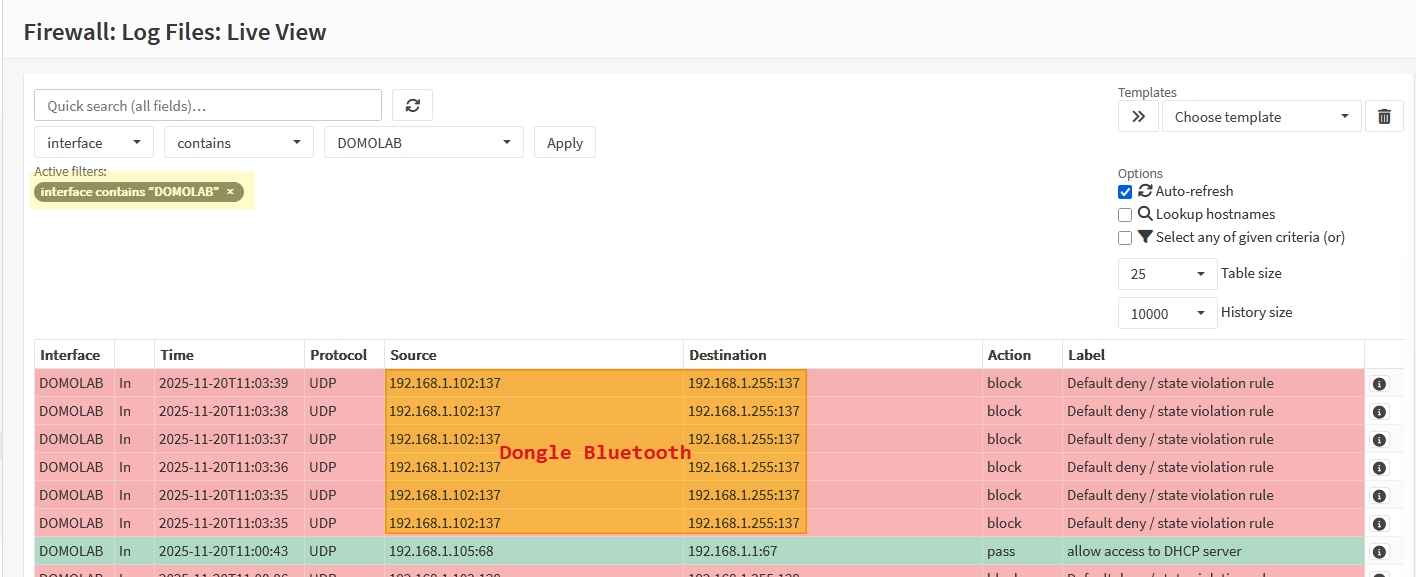Check Select any of given criteria (or)
This screenshot has width=1416, height=577.
pos(1125,238)
